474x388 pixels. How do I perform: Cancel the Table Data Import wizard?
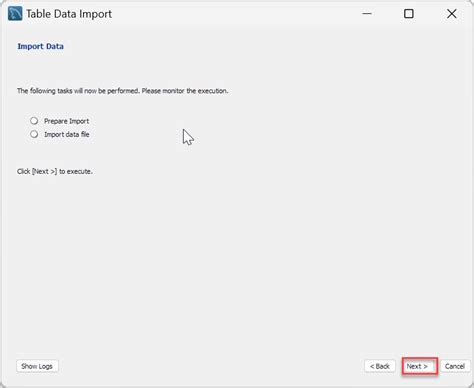[455, 366]
